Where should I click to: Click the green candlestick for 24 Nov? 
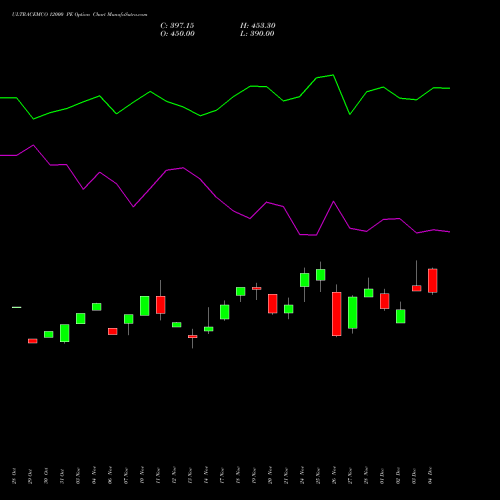pyautogui.click(x=305, y=280)
